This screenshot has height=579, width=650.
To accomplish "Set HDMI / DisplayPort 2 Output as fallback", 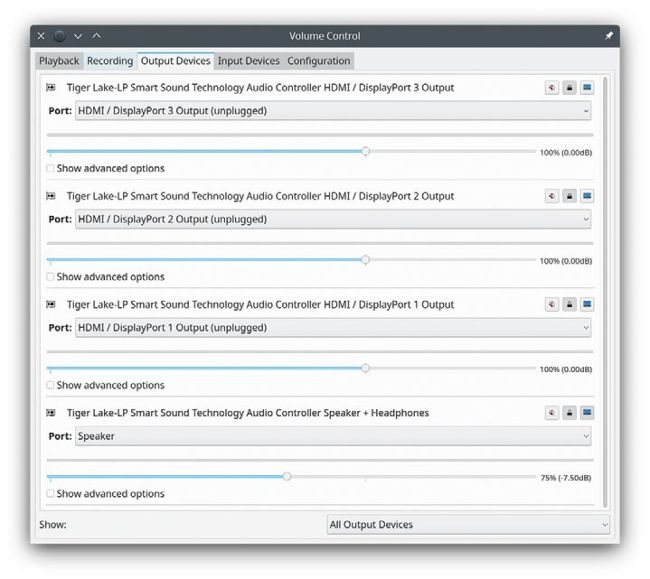I will [587, 196].
